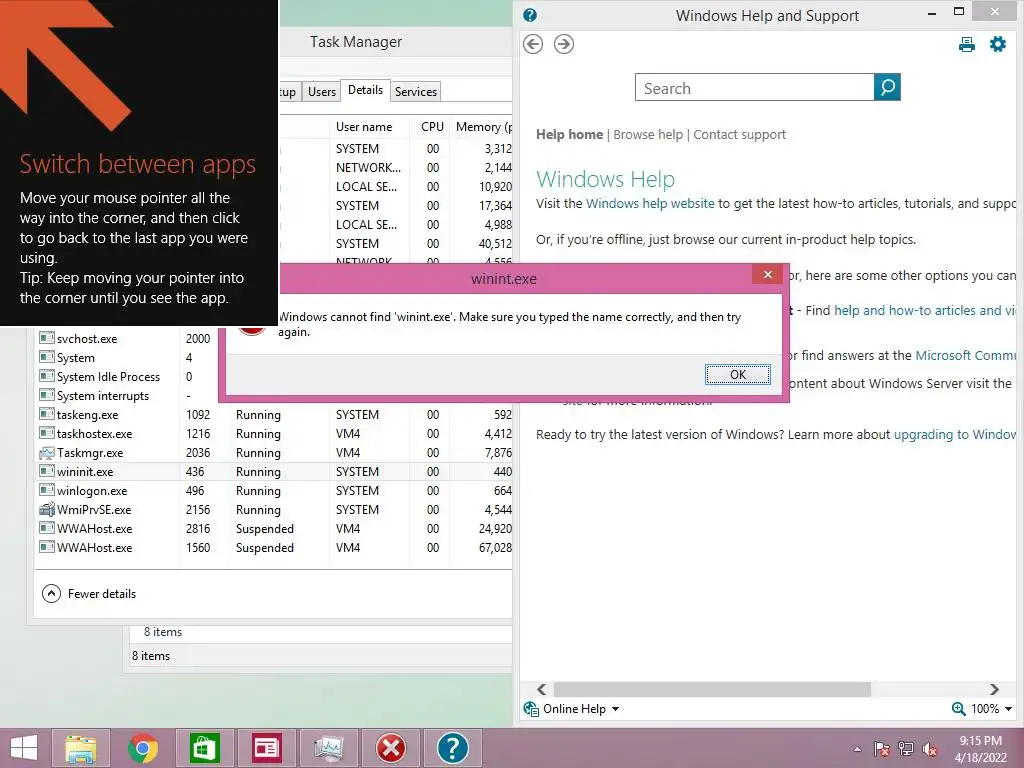The height and width of the screenshot is (768, 1024).
Task: Open the Windows Start button
Action: (x=24, y=748)
